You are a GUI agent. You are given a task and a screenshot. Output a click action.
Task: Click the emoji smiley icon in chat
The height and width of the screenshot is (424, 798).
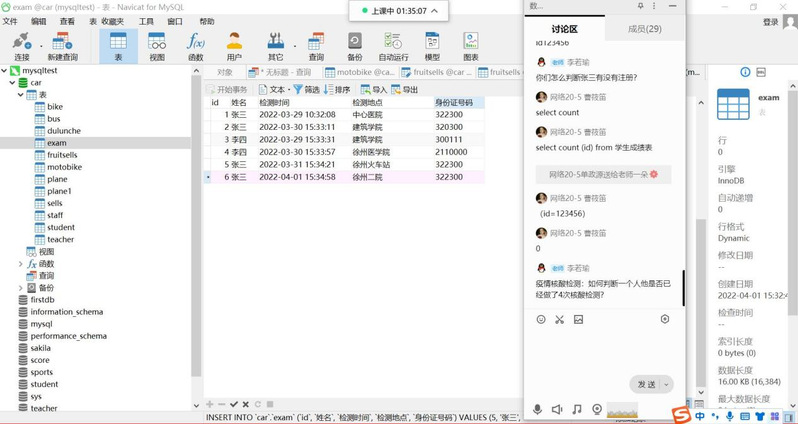541,320
